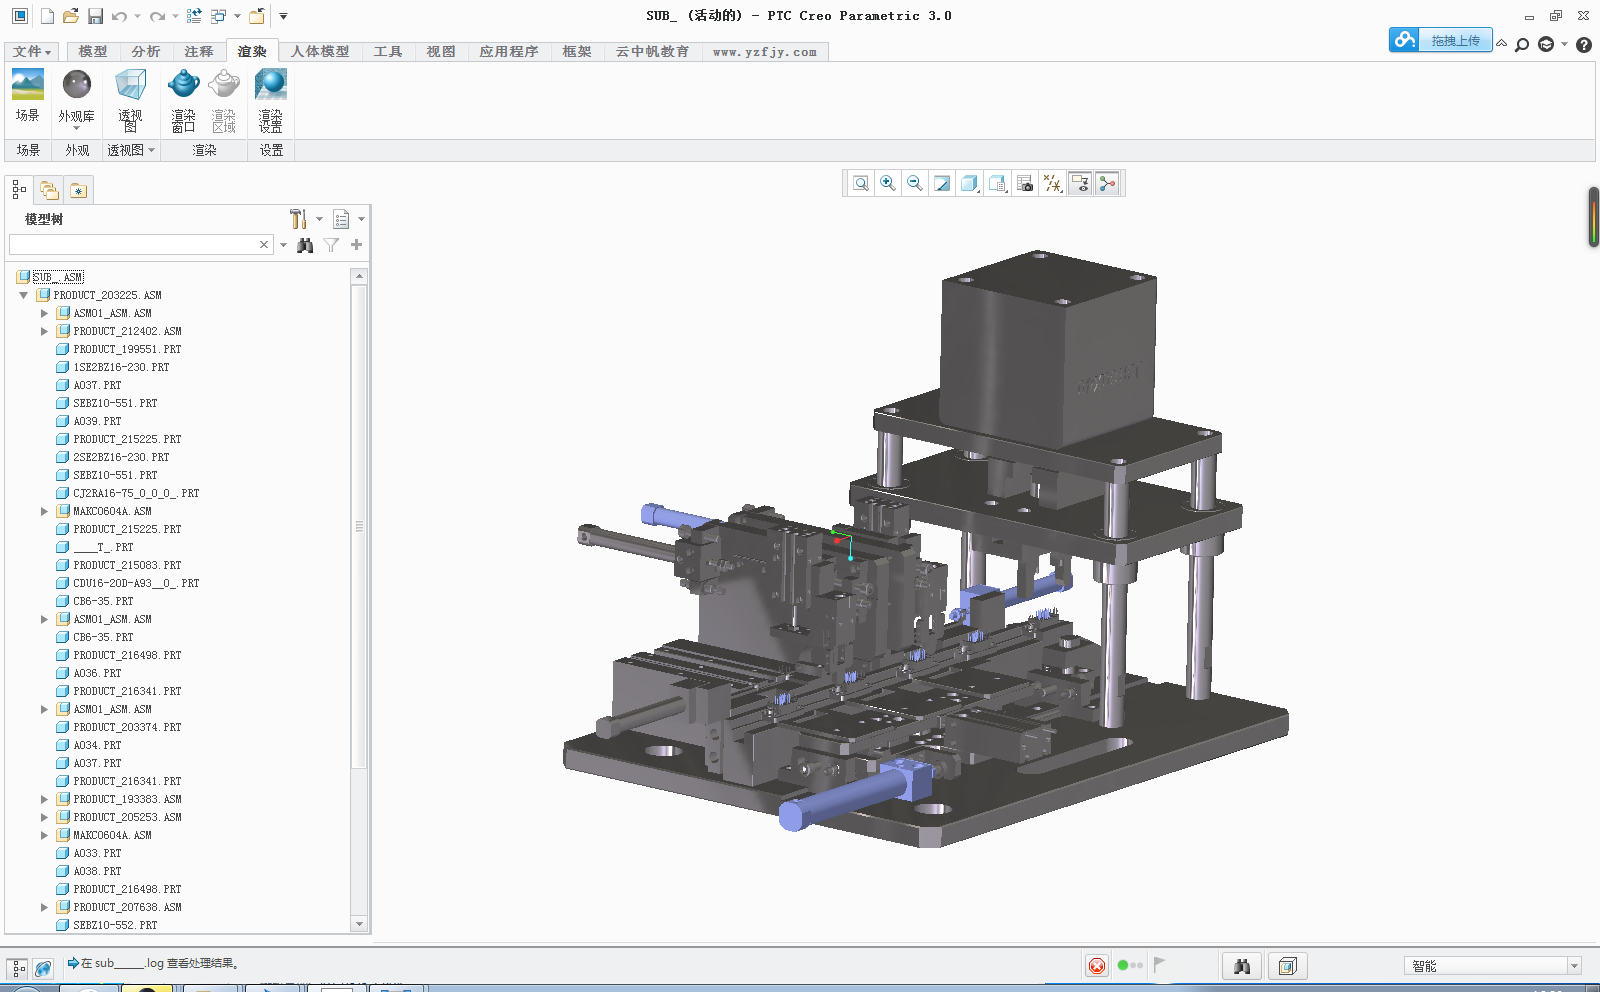Click the model tree search input field

[134, 245]
